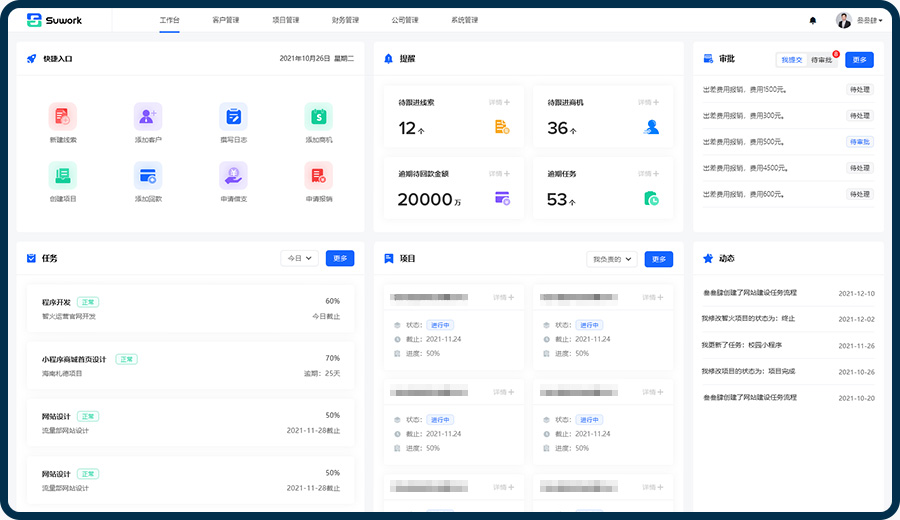The image size is (900, 520).
Task: Go to the 客户管理 menu
Action: click(227, 20)
